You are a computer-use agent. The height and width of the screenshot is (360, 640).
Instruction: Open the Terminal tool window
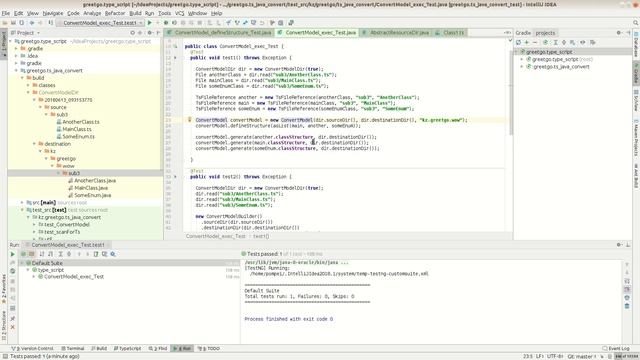coord(73,349)
